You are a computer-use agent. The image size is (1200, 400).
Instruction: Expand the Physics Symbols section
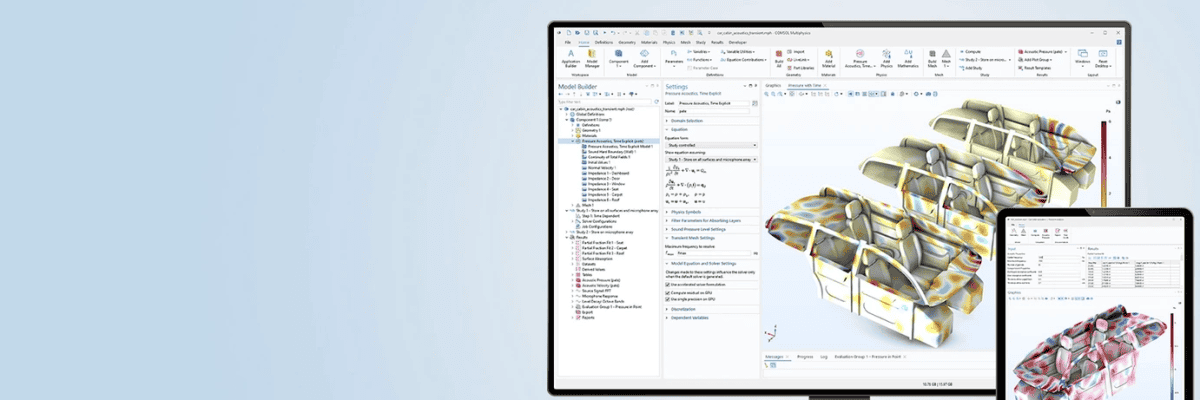[x=685, y=212]
